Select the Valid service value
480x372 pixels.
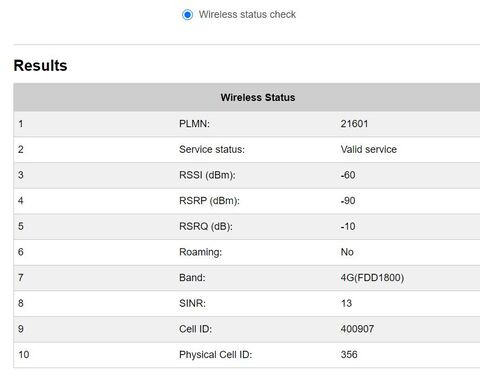(369, 149)
